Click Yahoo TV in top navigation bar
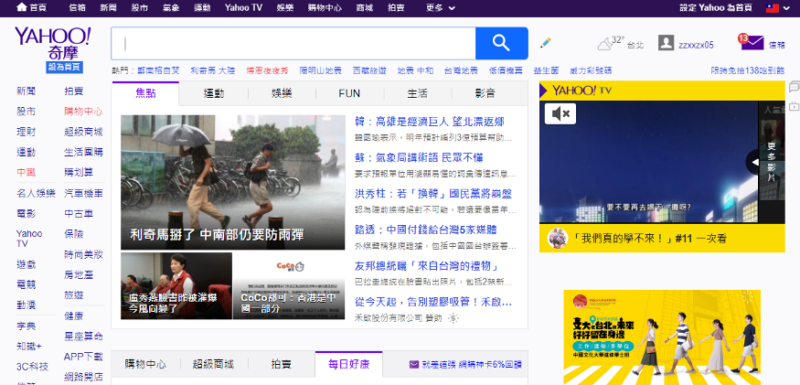This screenshot has width=800, height=385. click(243, 8)
